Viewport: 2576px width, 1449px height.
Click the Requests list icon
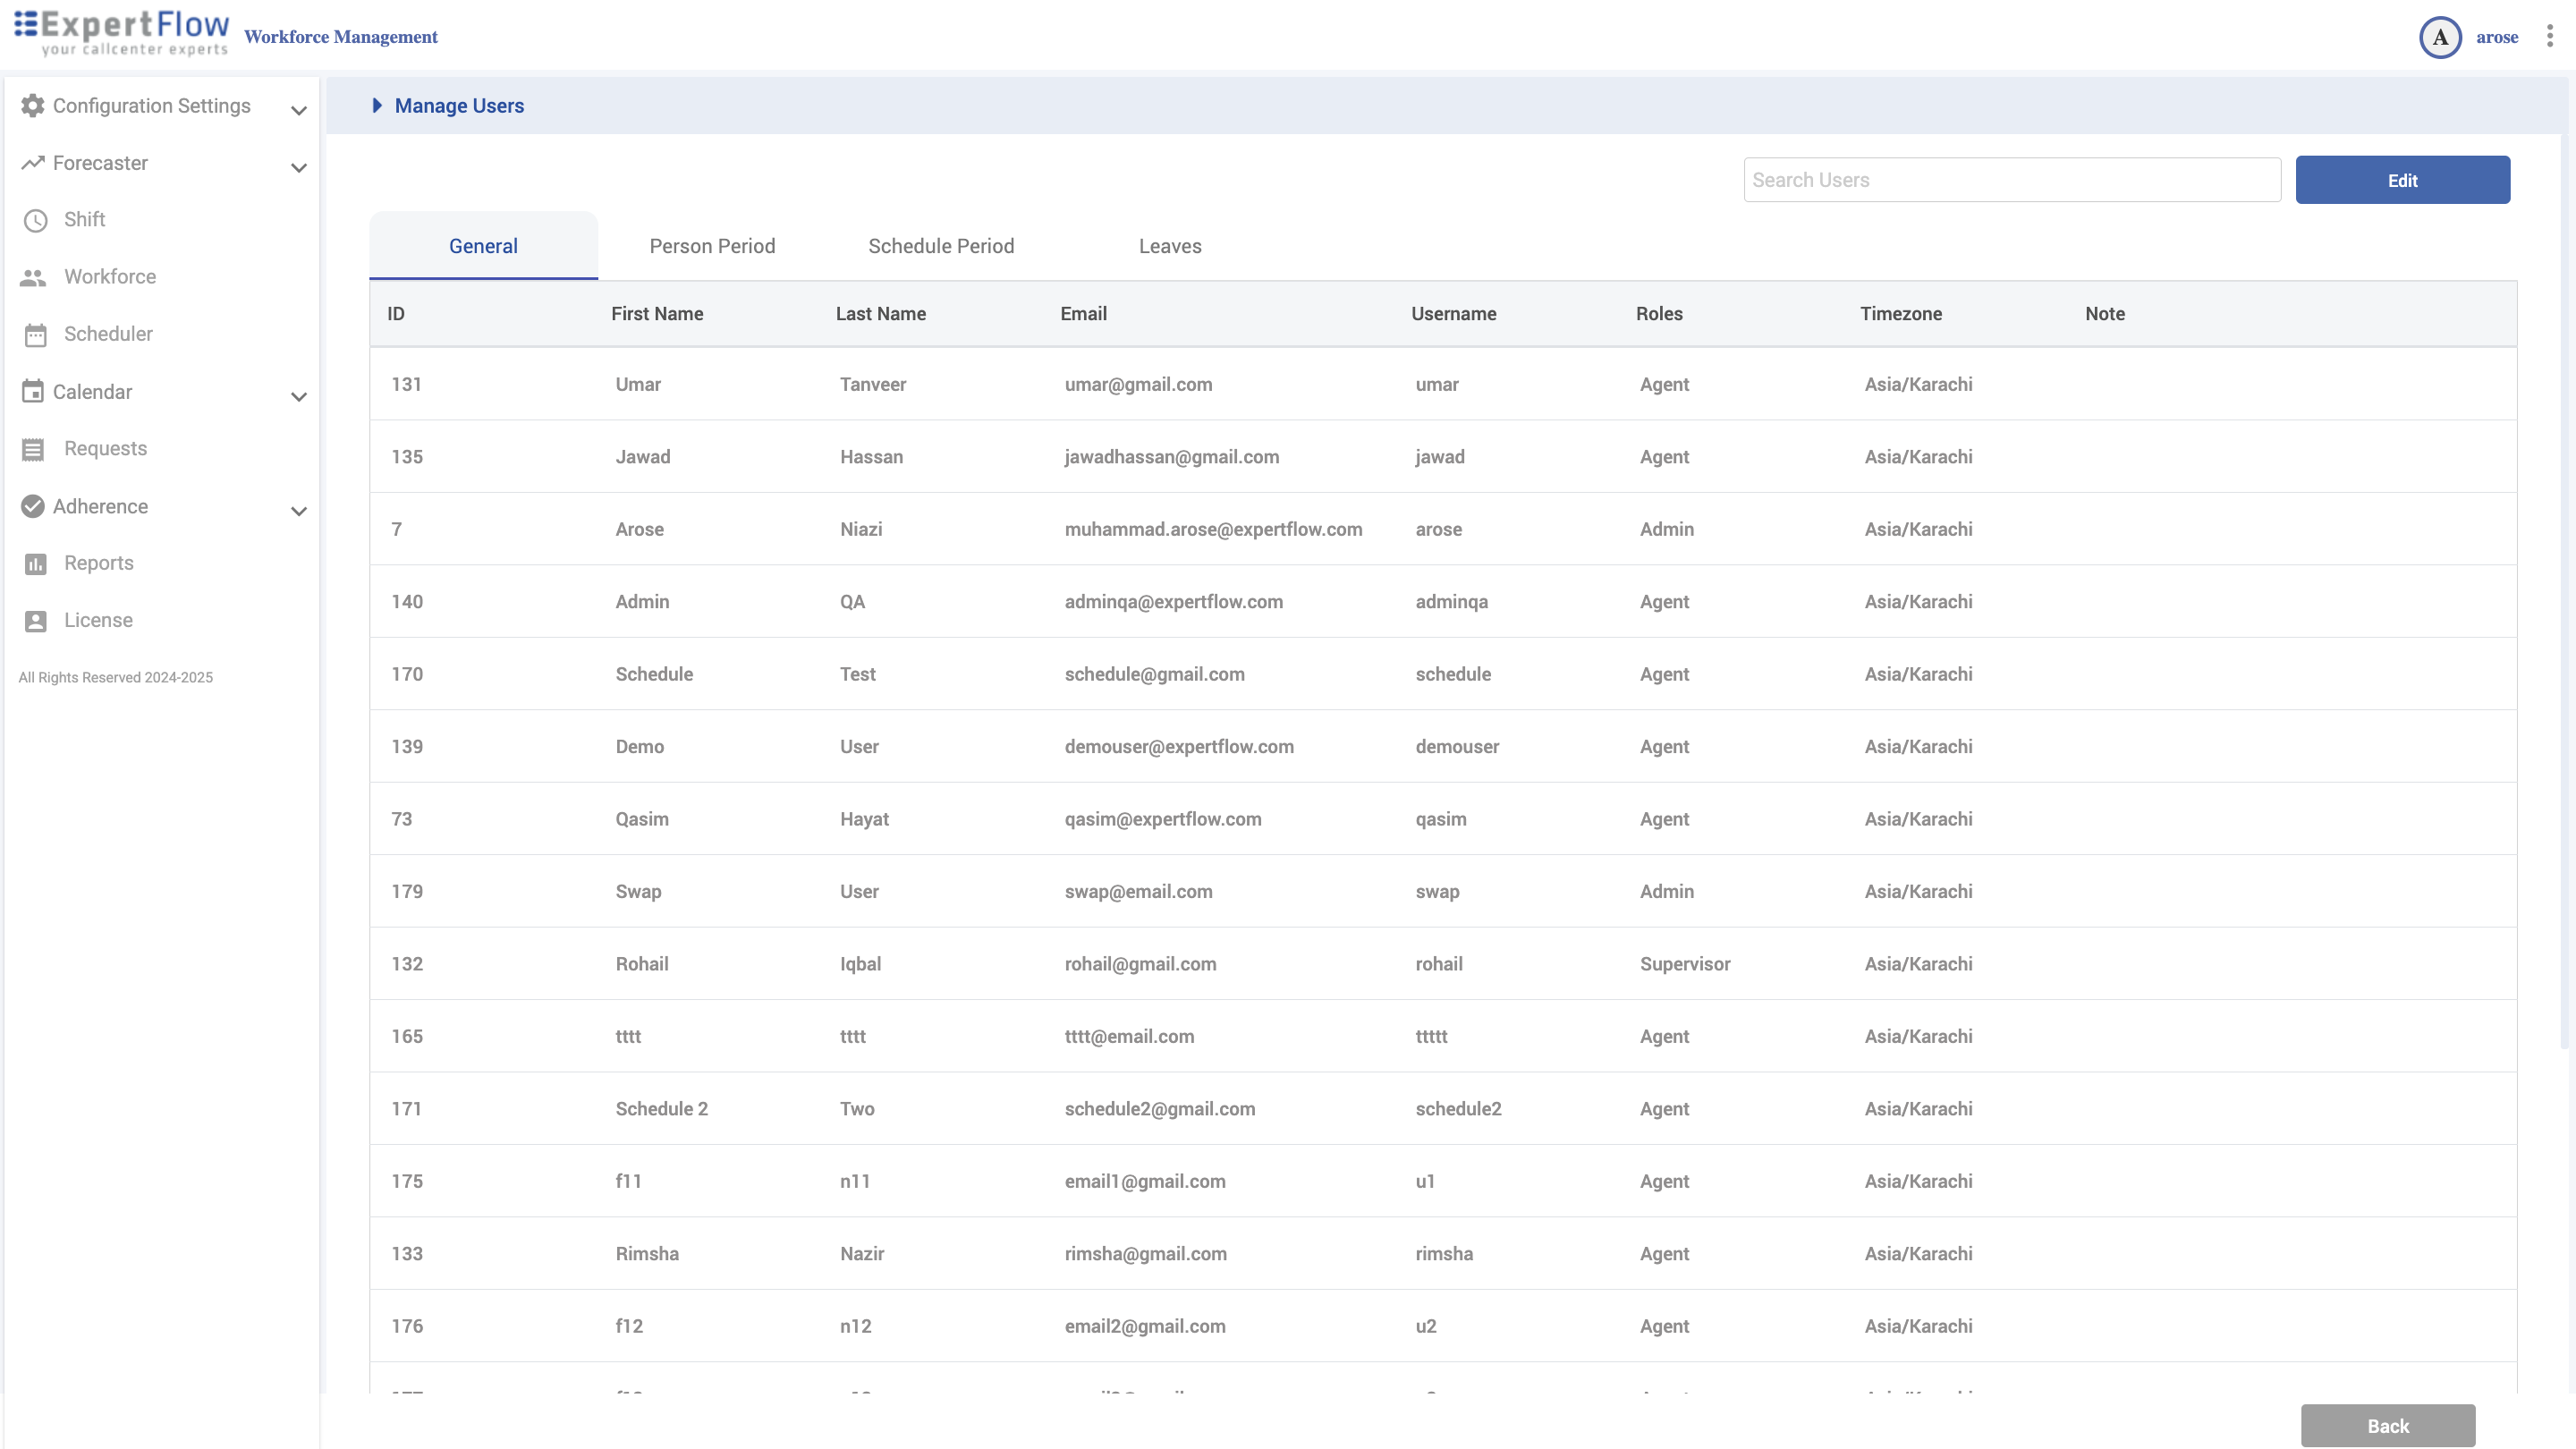pos(33,449)
